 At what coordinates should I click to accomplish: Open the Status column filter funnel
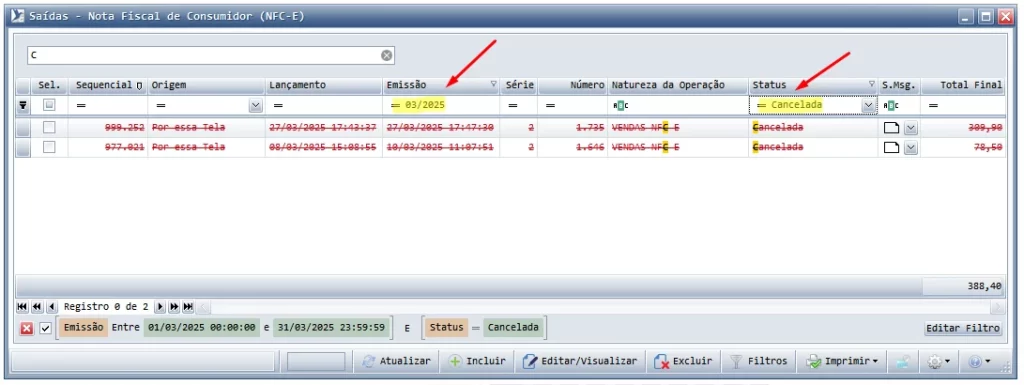871,84
